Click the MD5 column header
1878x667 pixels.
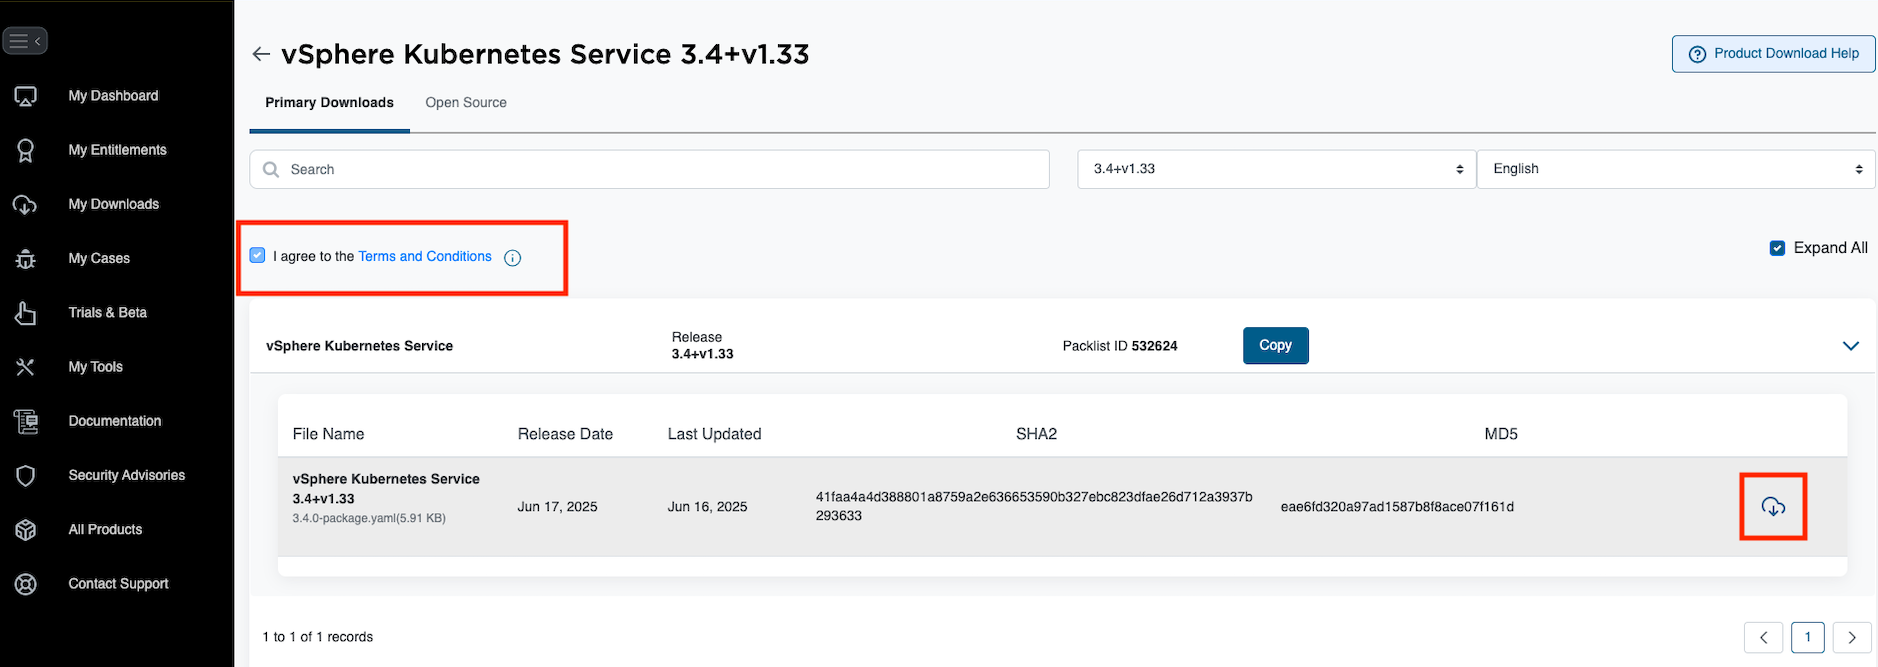click(1501, 434)
